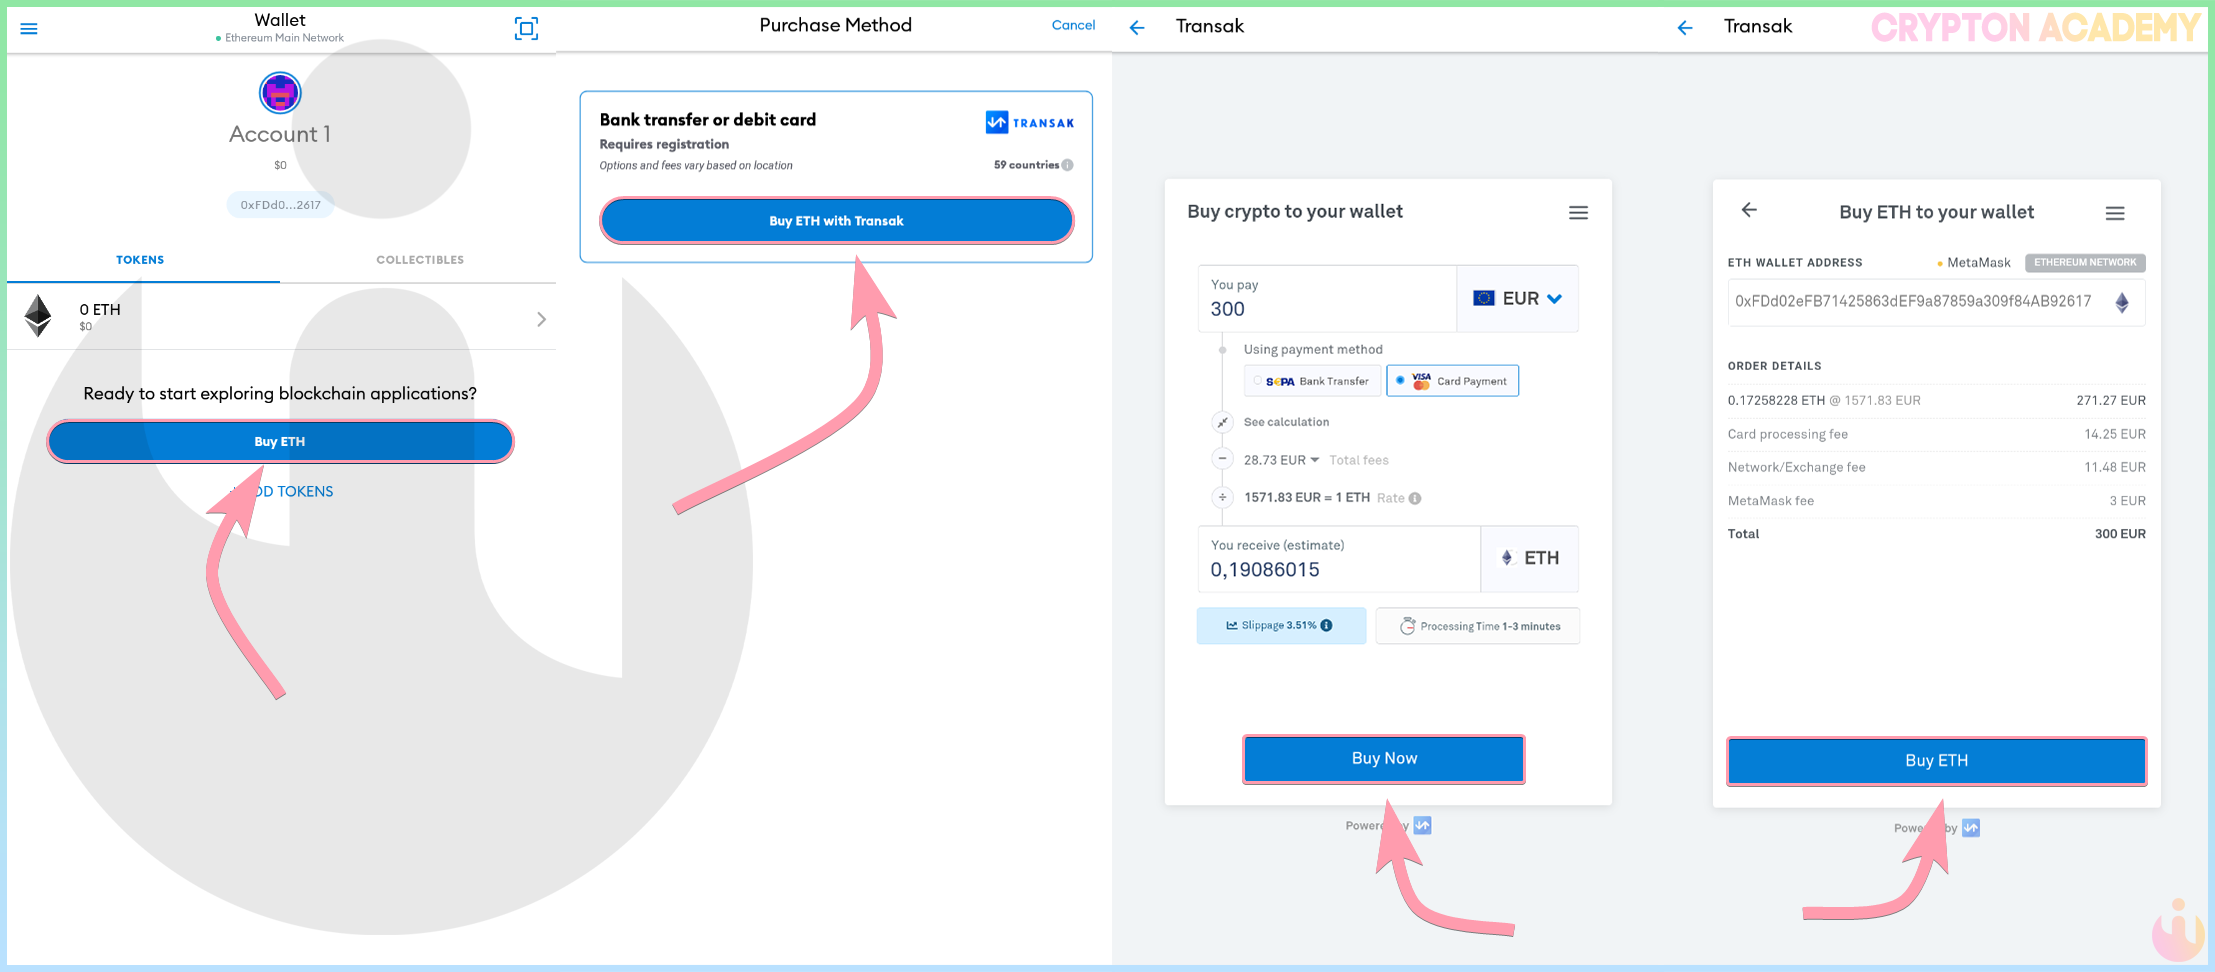The image size is (2215, 972).
Task: Go back from Transak screen above Buy crypto card
Action: (1137, 27)
